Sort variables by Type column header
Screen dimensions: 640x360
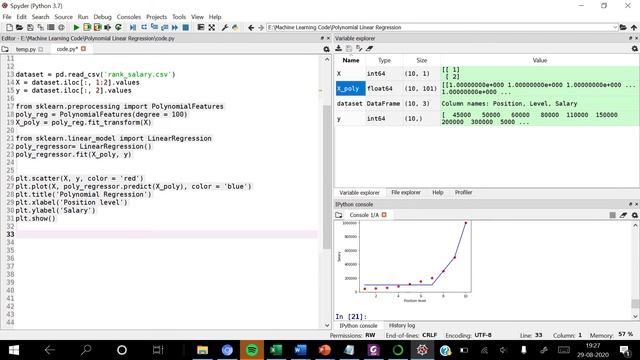[x=384, y=60]
